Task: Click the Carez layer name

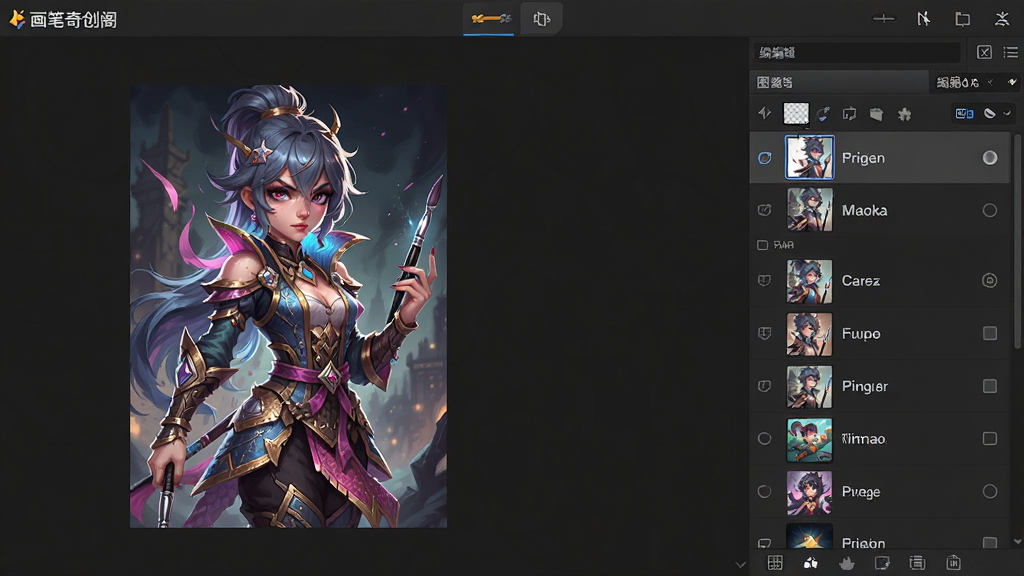Action: [x=861, y=281]
